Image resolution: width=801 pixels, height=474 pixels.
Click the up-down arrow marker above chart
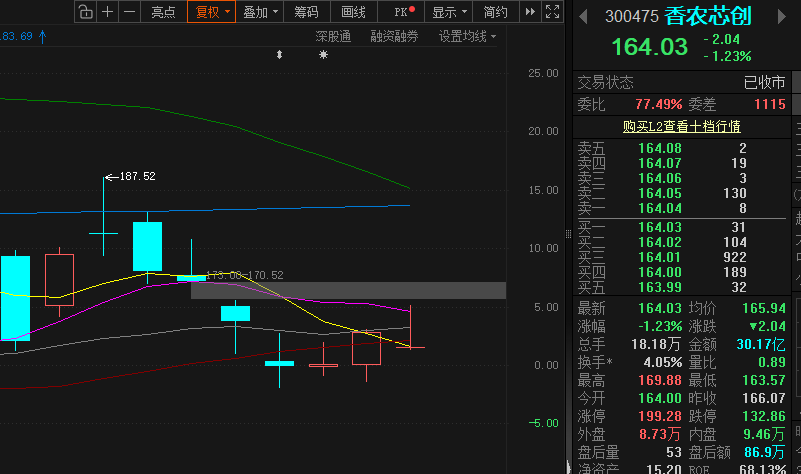(279, 55)
